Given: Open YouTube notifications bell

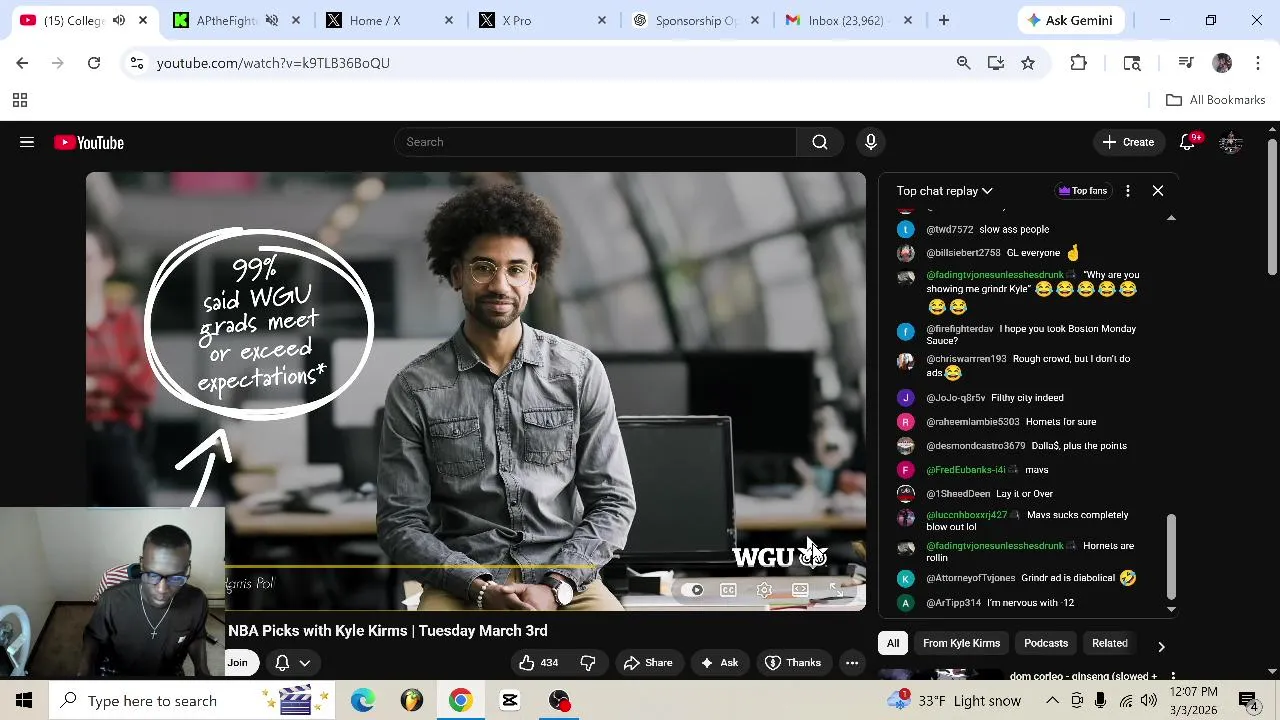Looking at the screenshot, I should click(x=1188, y=142).
